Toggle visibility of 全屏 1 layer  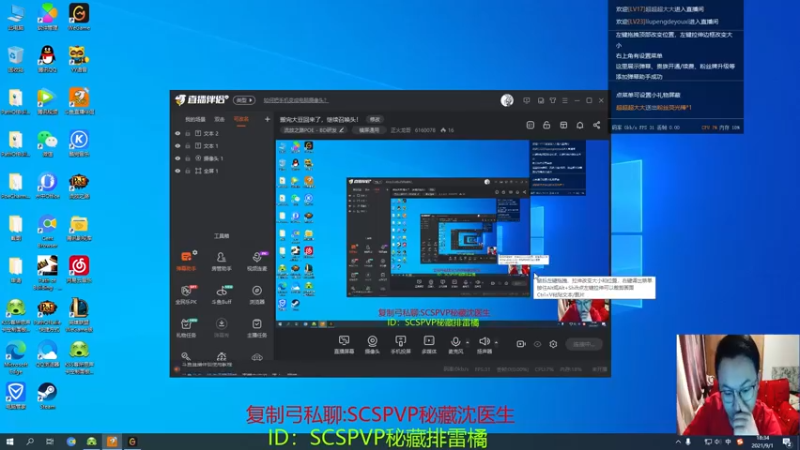(x=178, y=171)
